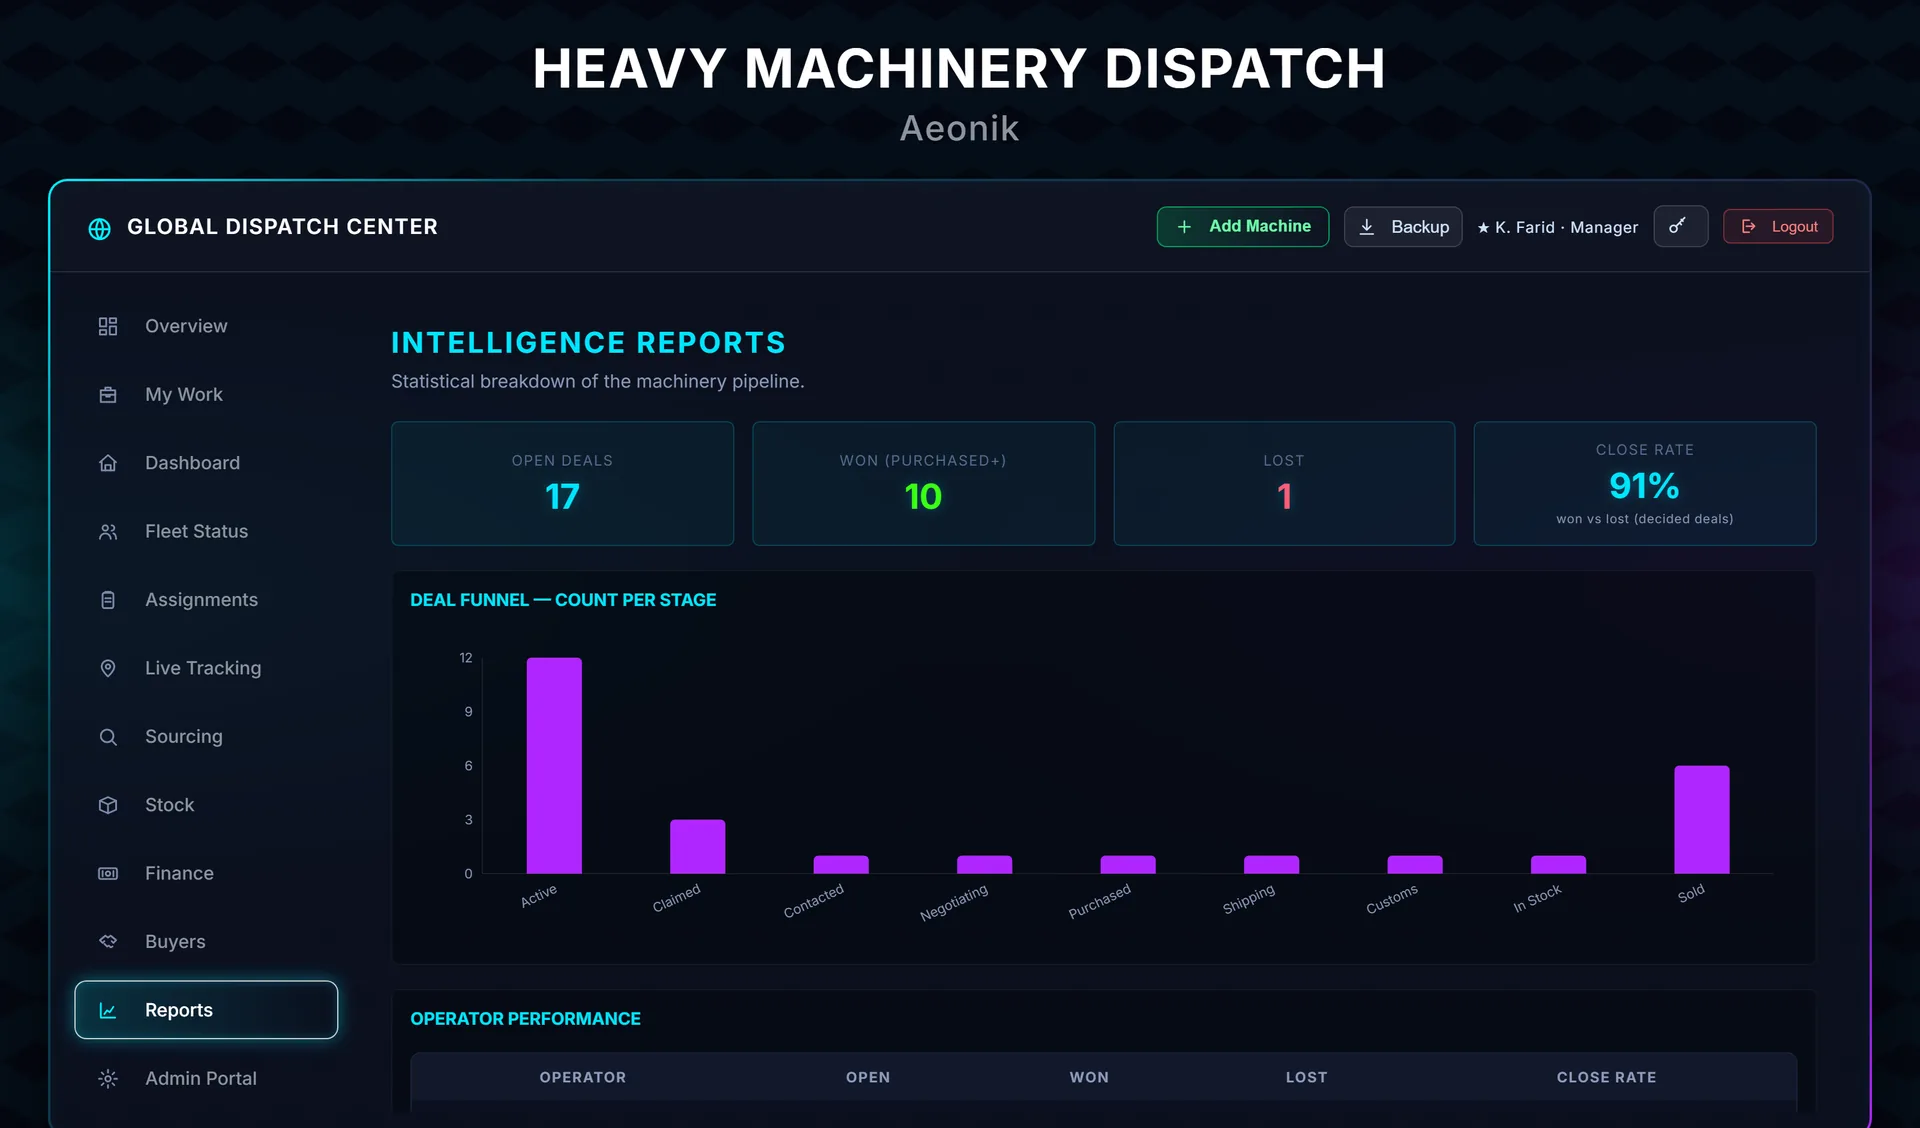
Task: Navigate to Live Tracking
Action: click(x=206, y=668)
